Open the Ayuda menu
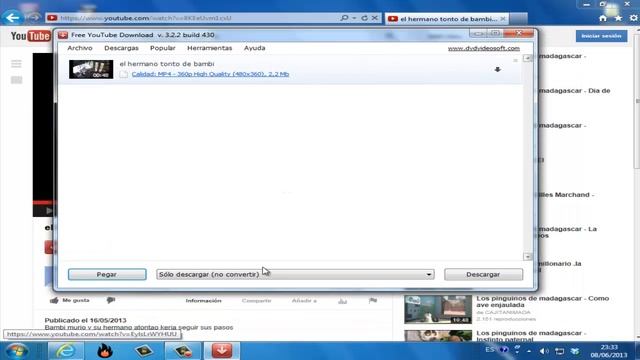The image size is (640, 360). coord(254,48)
